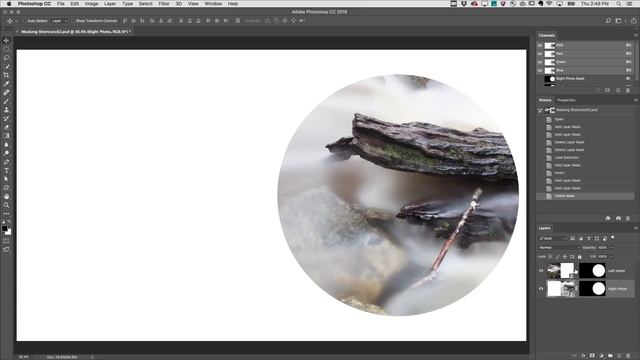
Task: Create new document from state in History
Action: pos(608,218)
